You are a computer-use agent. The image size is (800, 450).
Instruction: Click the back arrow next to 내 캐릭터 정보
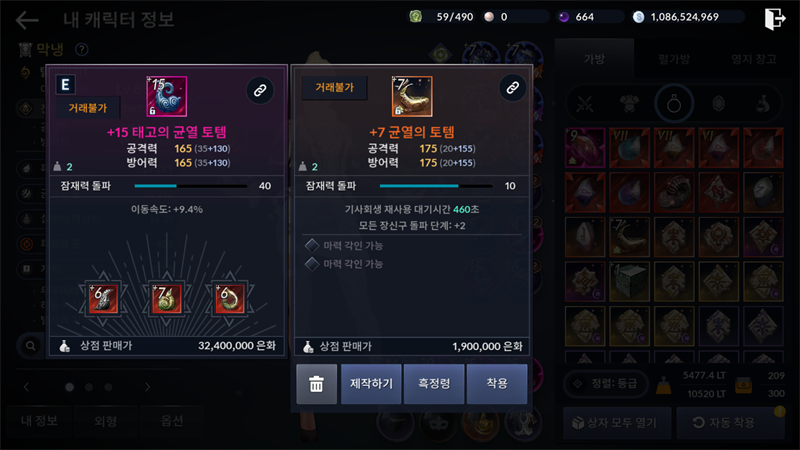[x=27, y=20]
